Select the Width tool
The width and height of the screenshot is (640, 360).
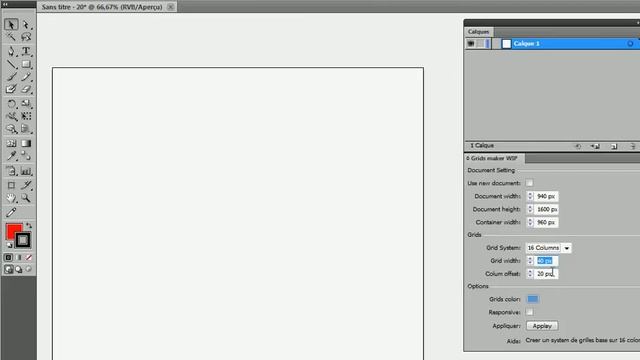(x=11, y=116)
